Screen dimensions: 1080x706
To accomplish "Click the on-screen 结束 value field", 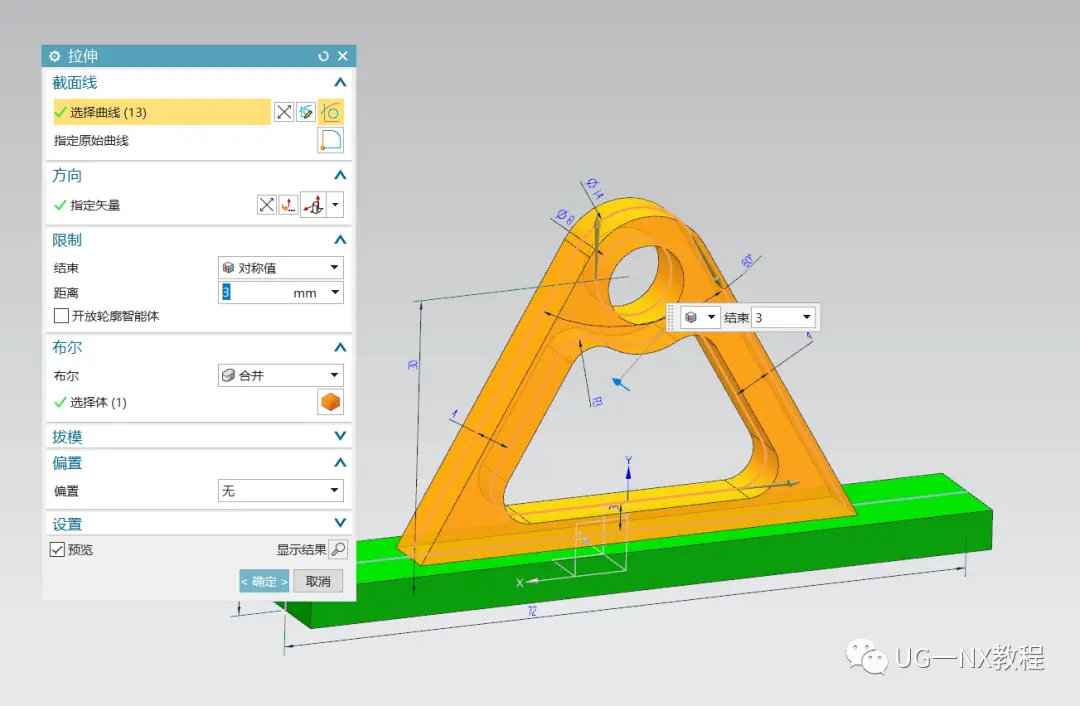I will click(775, 318).
